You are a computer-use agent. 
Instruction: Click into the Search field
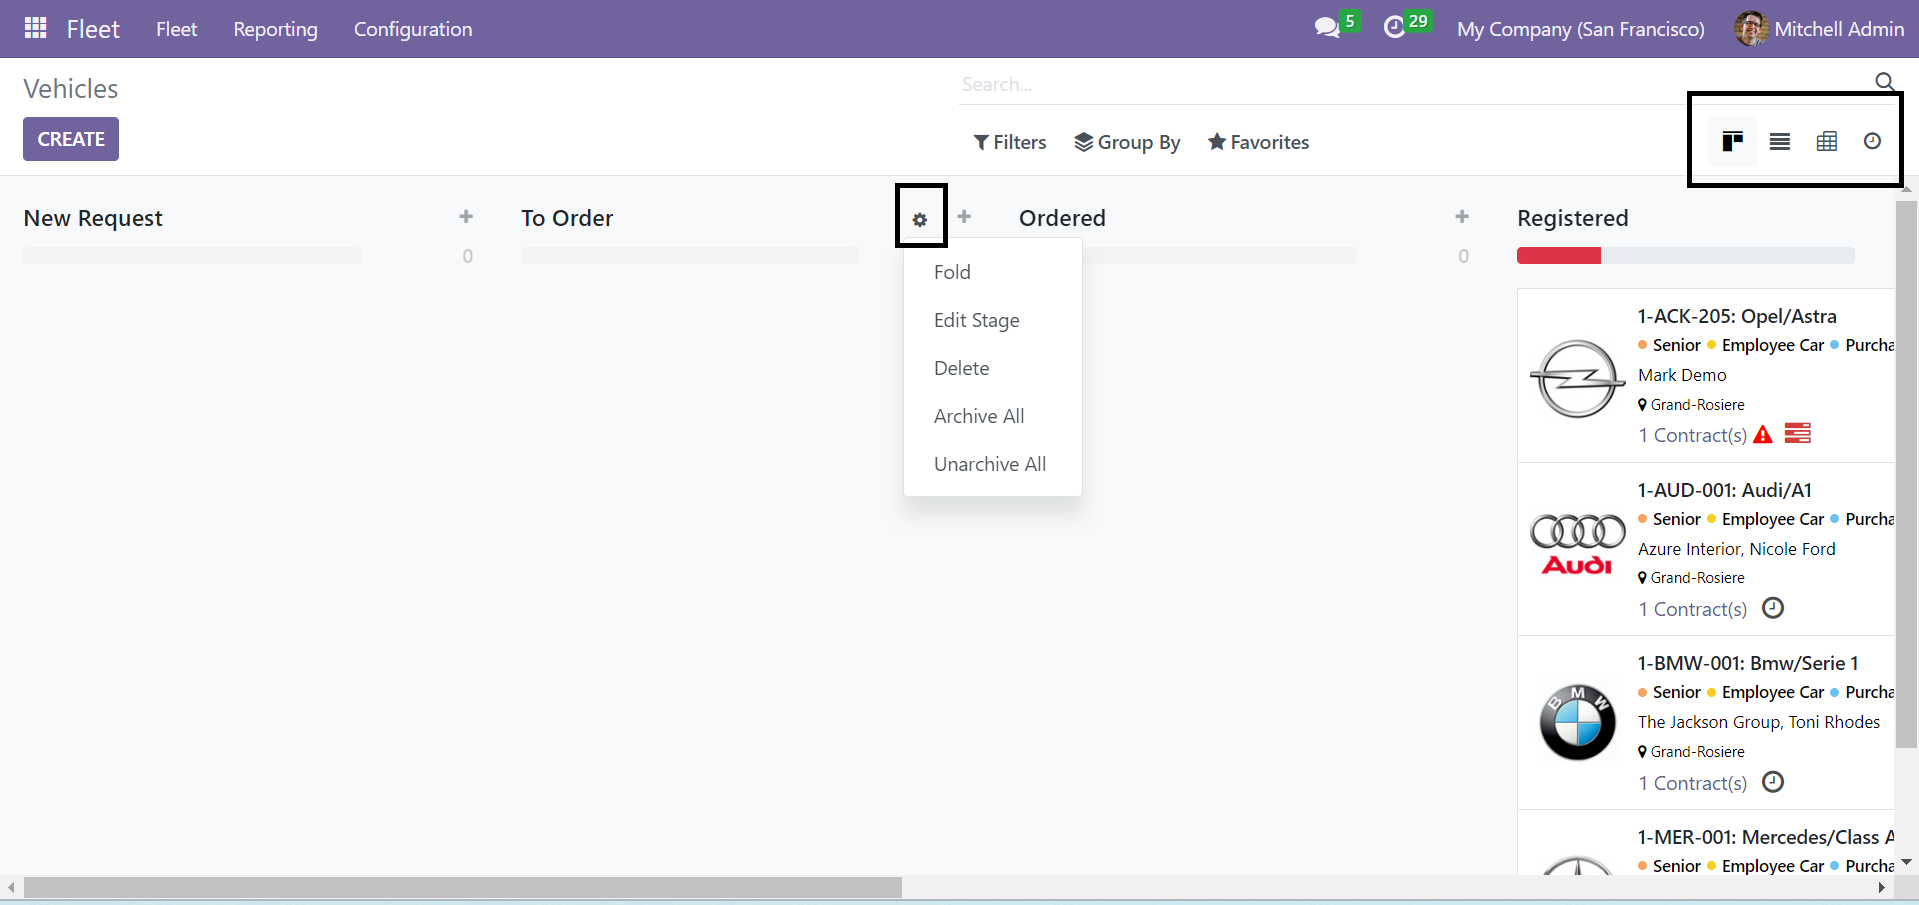[x=1410, y=84]
